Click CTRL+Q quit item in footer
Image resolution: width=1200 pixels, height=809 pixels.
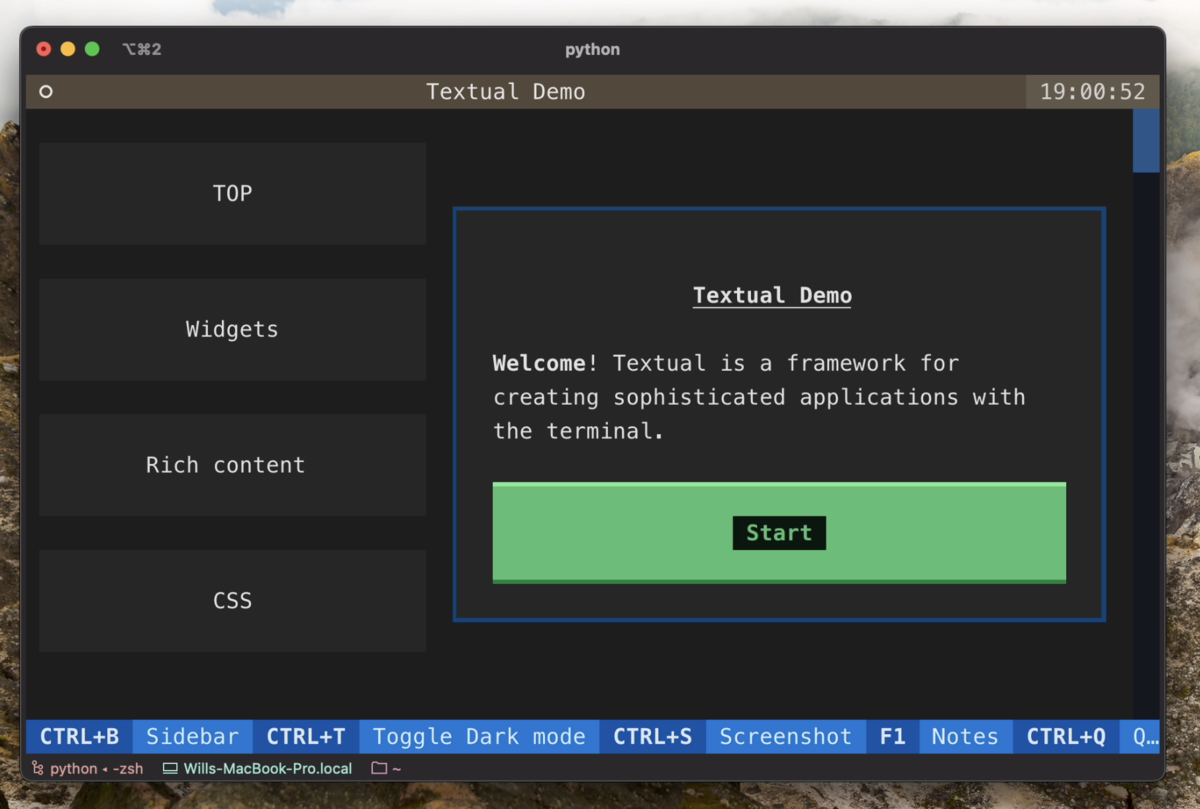click(x=1086, y=737)
